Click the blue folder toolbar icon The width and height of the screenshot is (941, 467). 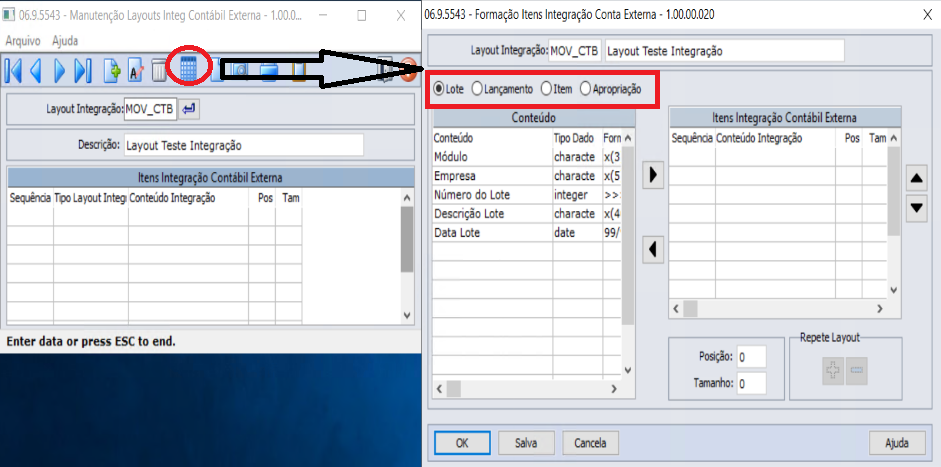pos(270,71)
